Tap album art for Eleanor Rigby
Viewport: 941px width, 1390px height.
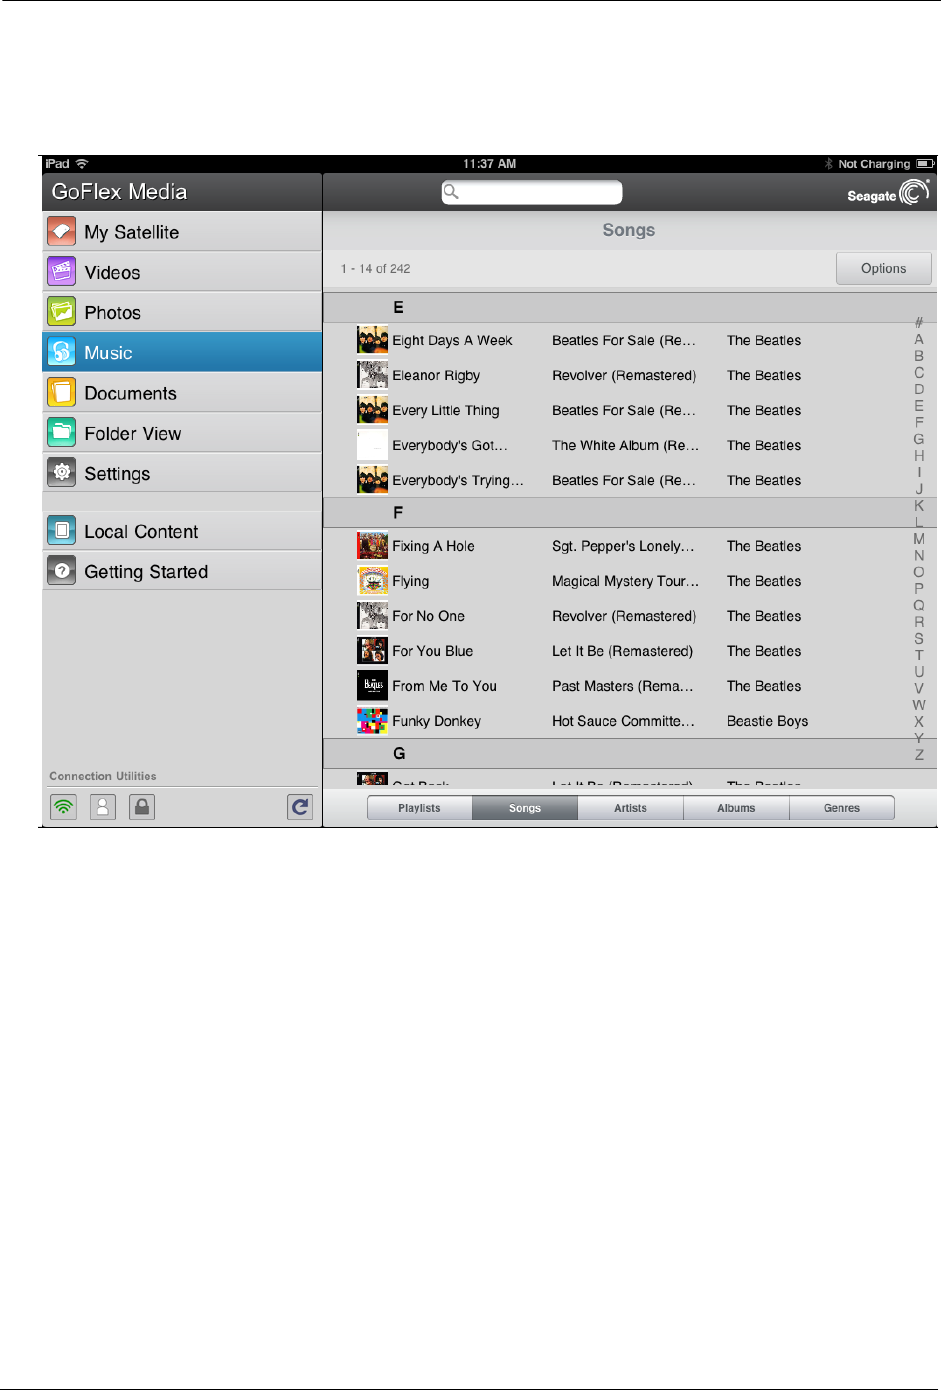[373, 375]
